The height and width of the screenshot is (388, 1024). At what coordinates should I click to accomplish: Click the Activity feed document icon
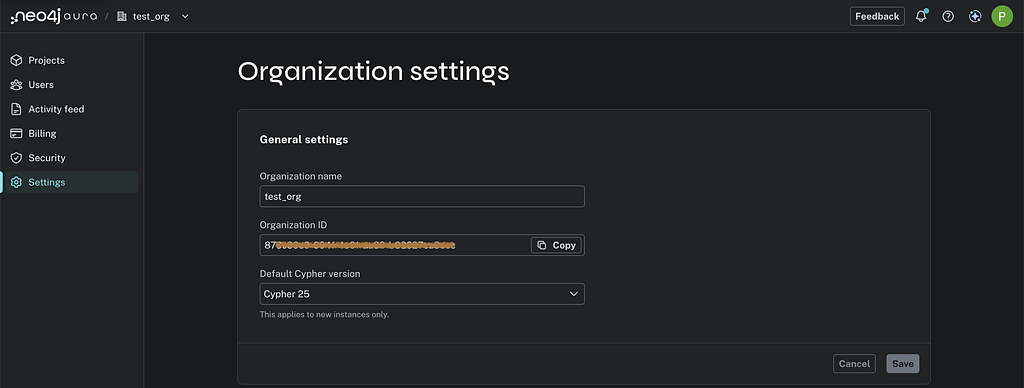point(16,109)
